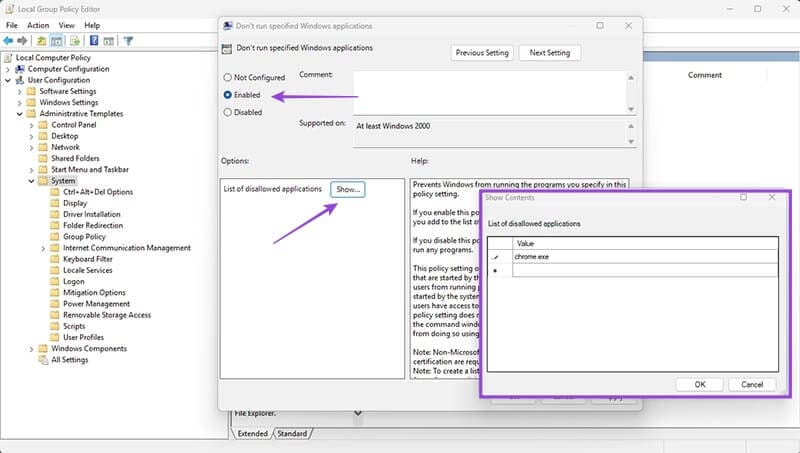Click the Forward arrow toolbar icon

click(24, 41)
